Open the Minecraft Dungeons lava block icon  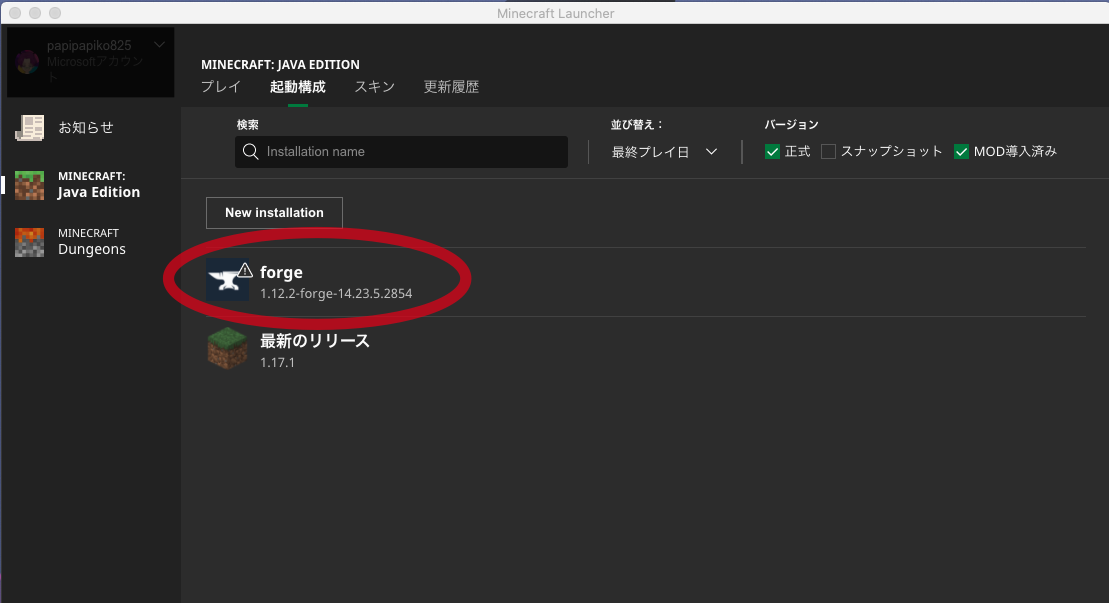point(30,242)
